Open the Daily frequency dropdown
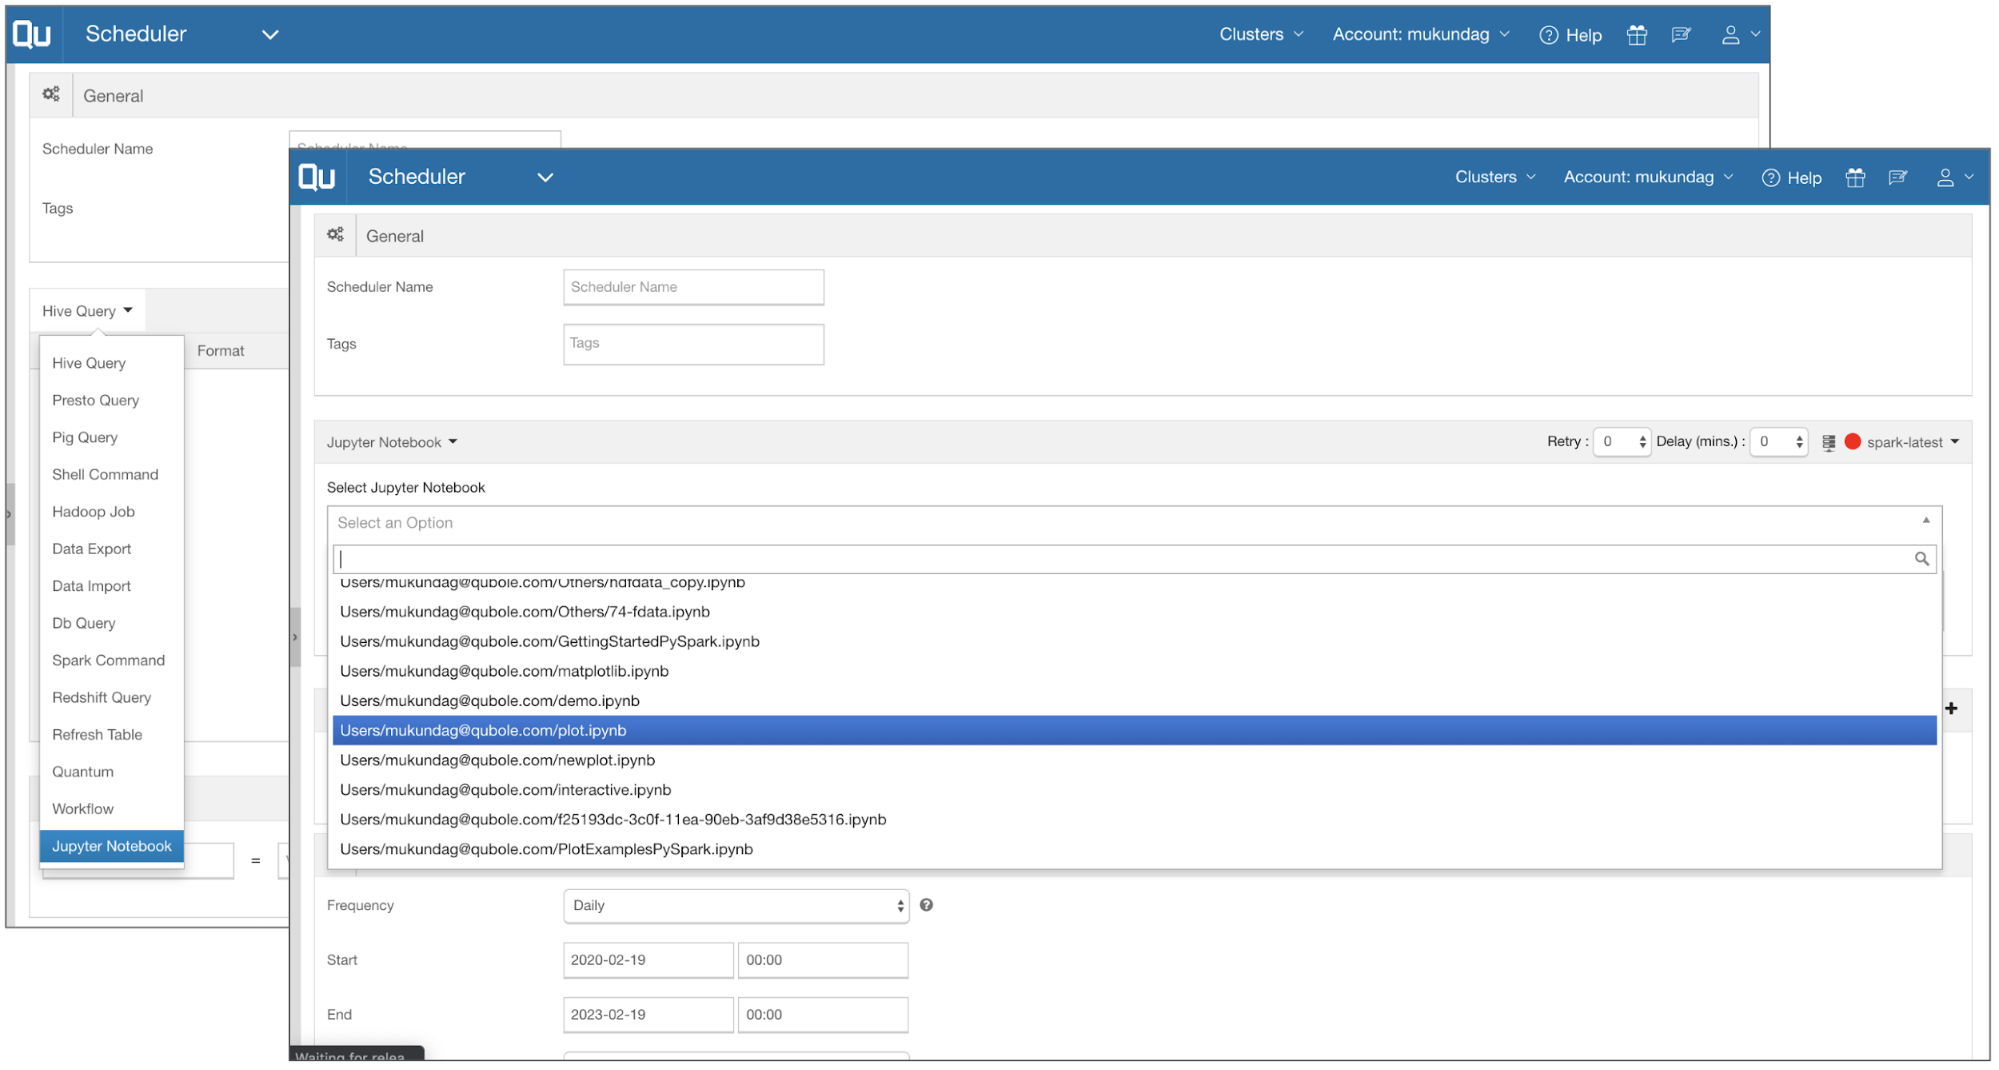Image resolution: width=1999 pixels, height=1070 pixels. [x=736, y=905]
